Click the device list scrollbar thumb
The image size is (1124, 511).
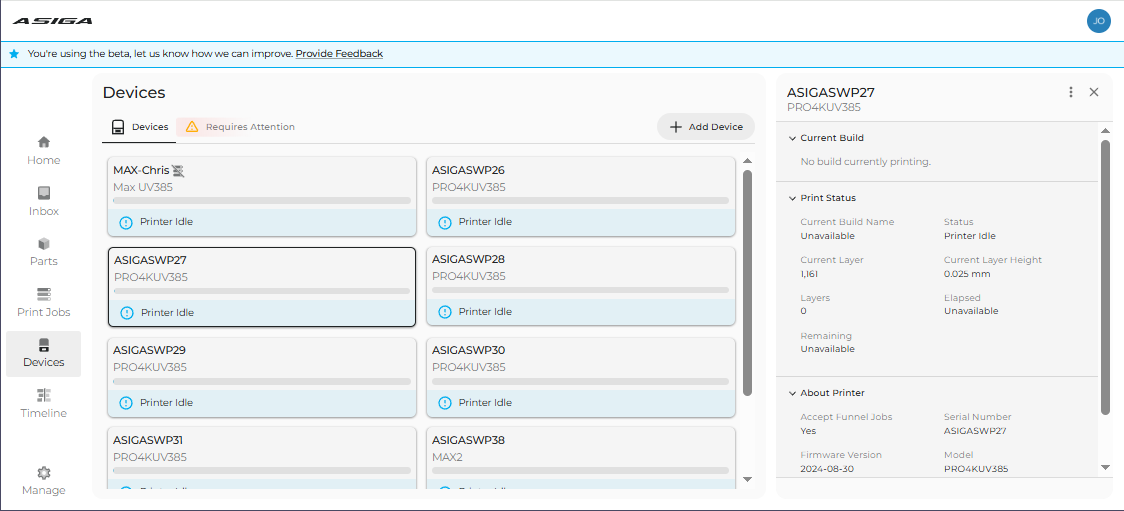point(748,282)
